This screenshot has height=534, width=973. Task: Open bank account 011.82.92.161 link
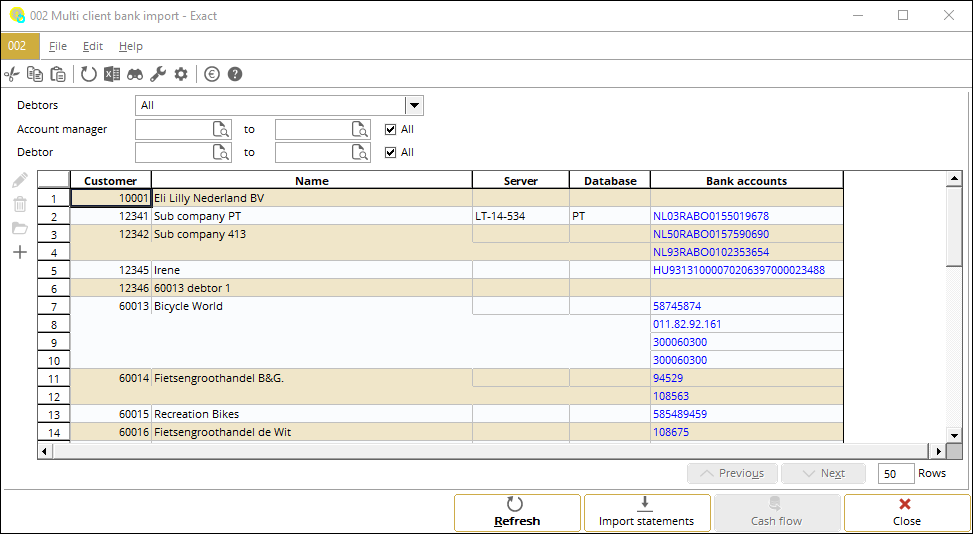pos(687,324)
